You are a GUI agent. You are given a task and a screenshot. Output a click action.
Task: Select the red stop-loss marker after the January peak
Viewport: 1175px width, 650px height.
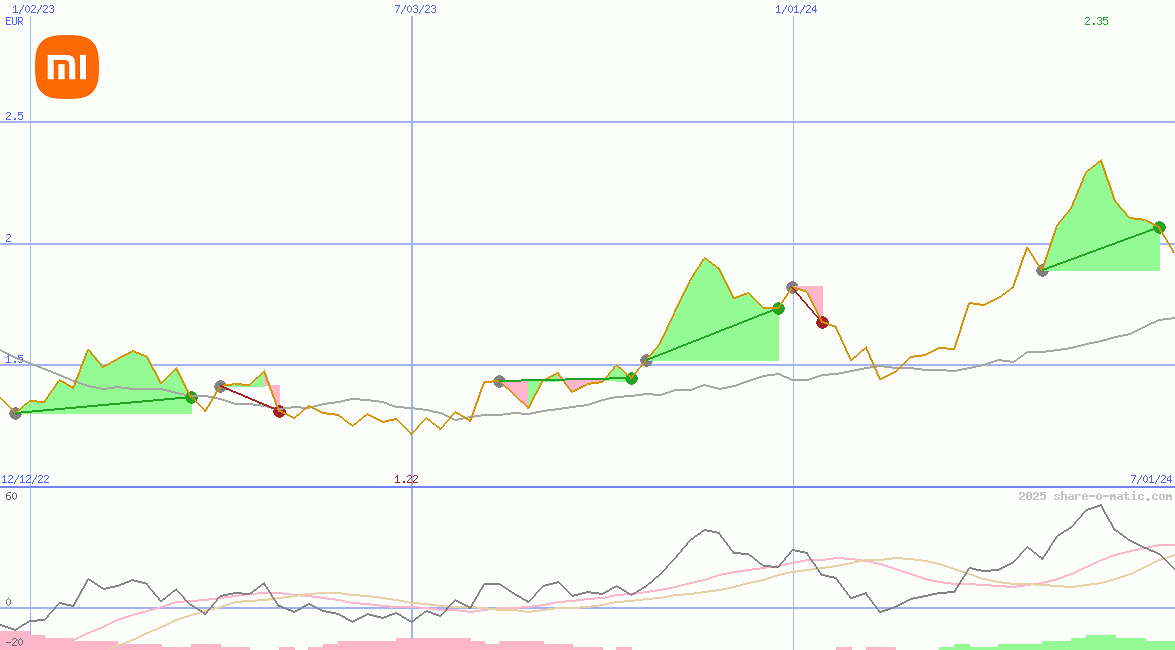[x=821, y=322]
